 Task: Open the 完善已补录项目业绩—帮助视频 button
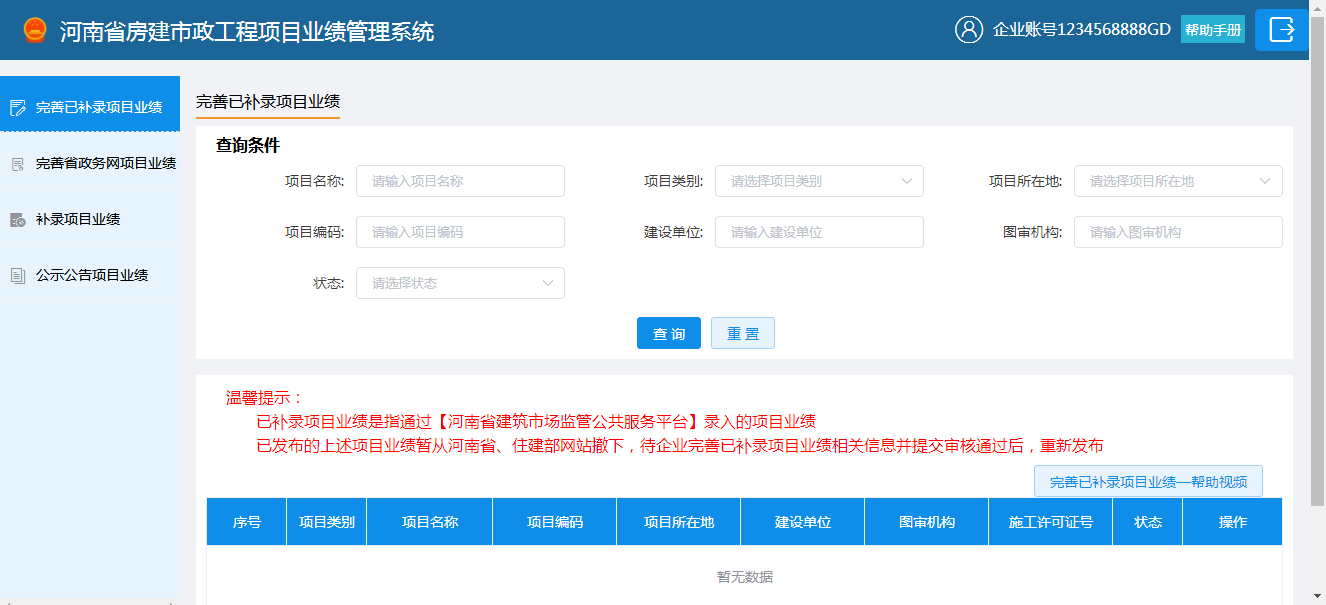click(x=1148, y=482)
